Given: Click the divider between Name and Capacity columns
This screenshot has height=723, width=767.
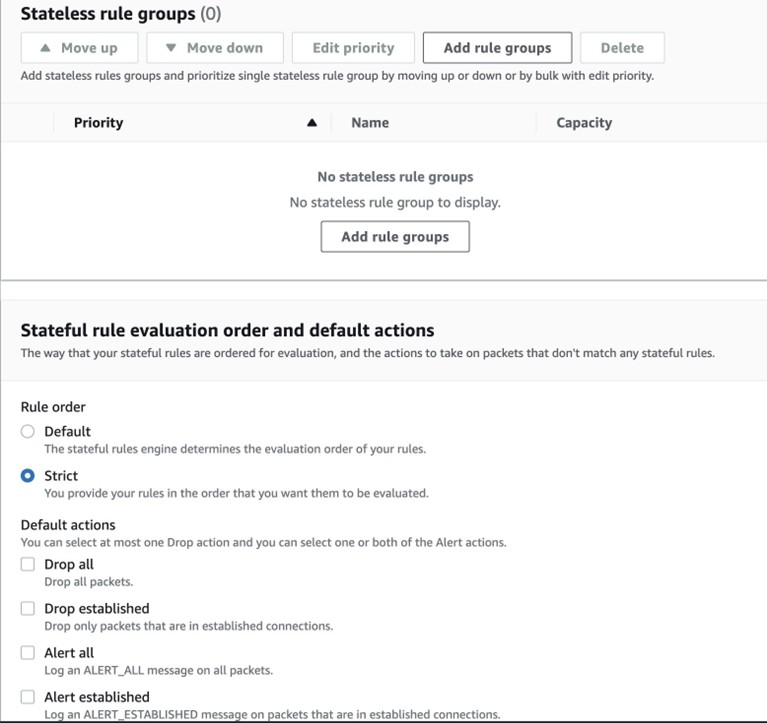Looking at the screenshot, I should (537, 123).
